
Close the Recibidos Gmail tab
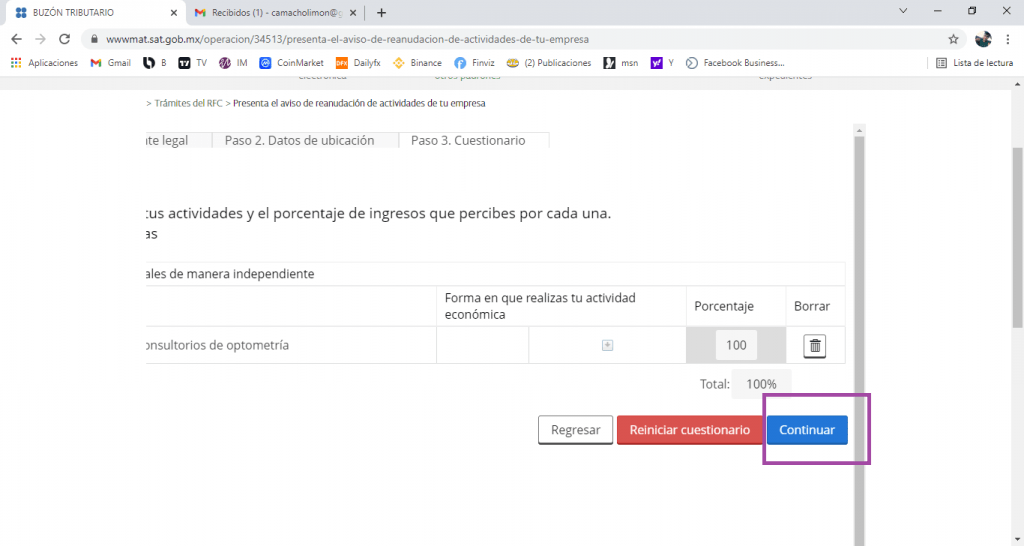(353, 12)
